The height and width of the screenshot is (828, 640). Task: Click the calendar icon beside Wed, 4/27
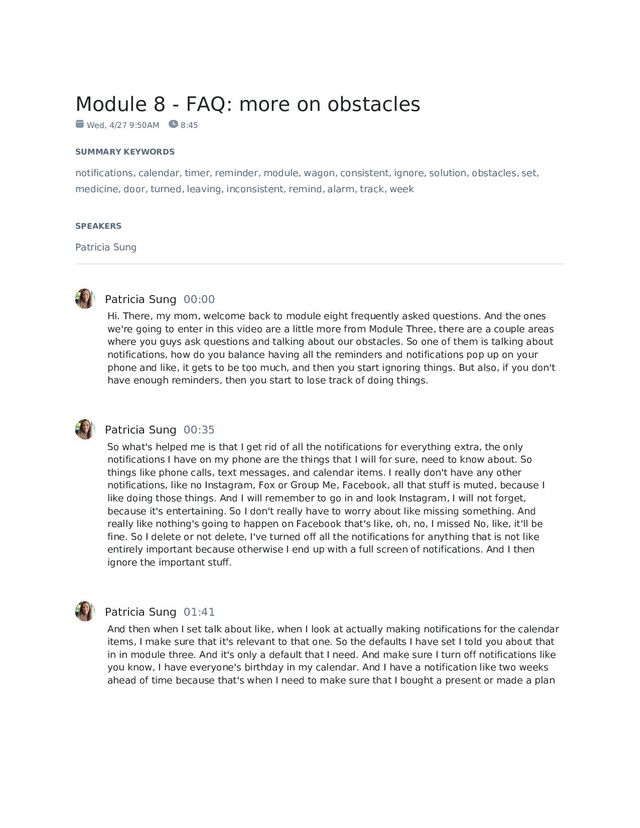pos(79,124)
